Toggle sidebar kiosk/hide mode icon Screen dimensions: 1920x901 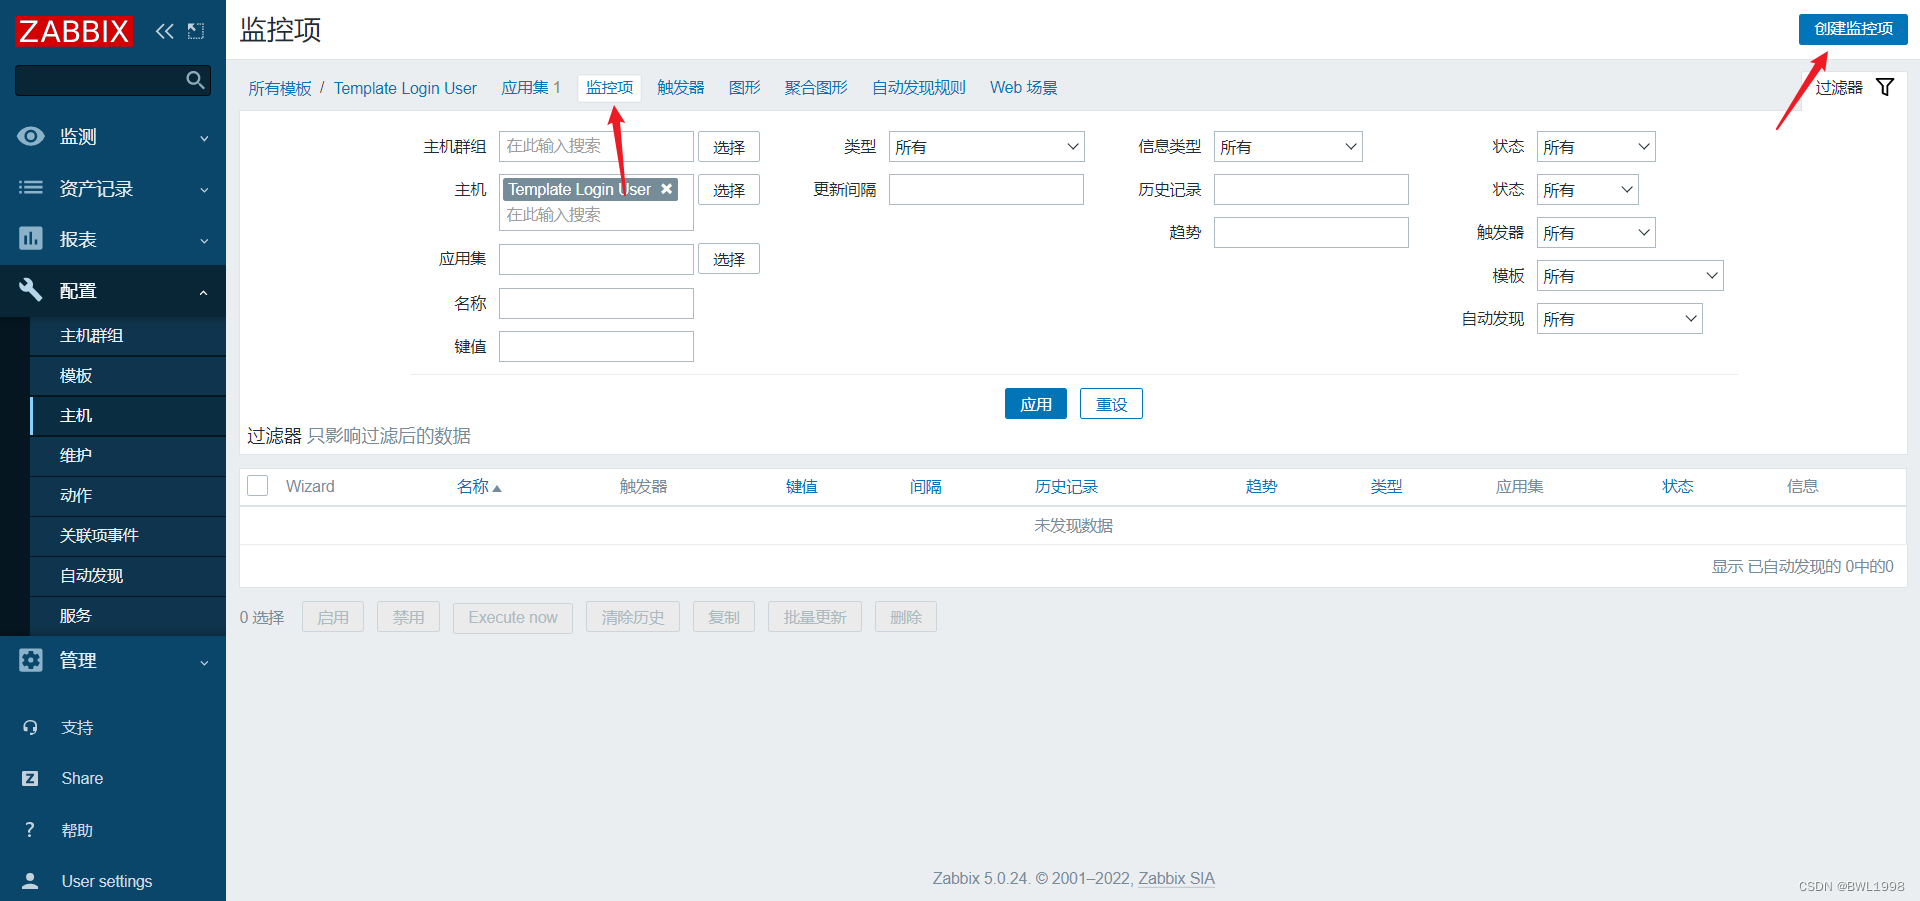pos(196,31)
